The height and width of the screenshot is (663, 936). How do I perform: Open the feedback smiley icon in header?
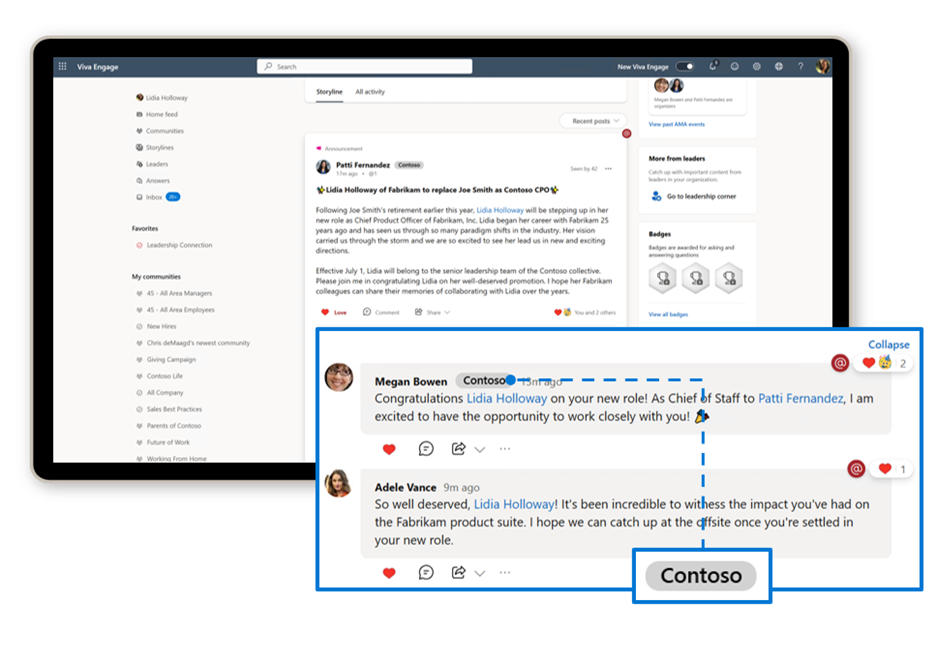(735, 66)
